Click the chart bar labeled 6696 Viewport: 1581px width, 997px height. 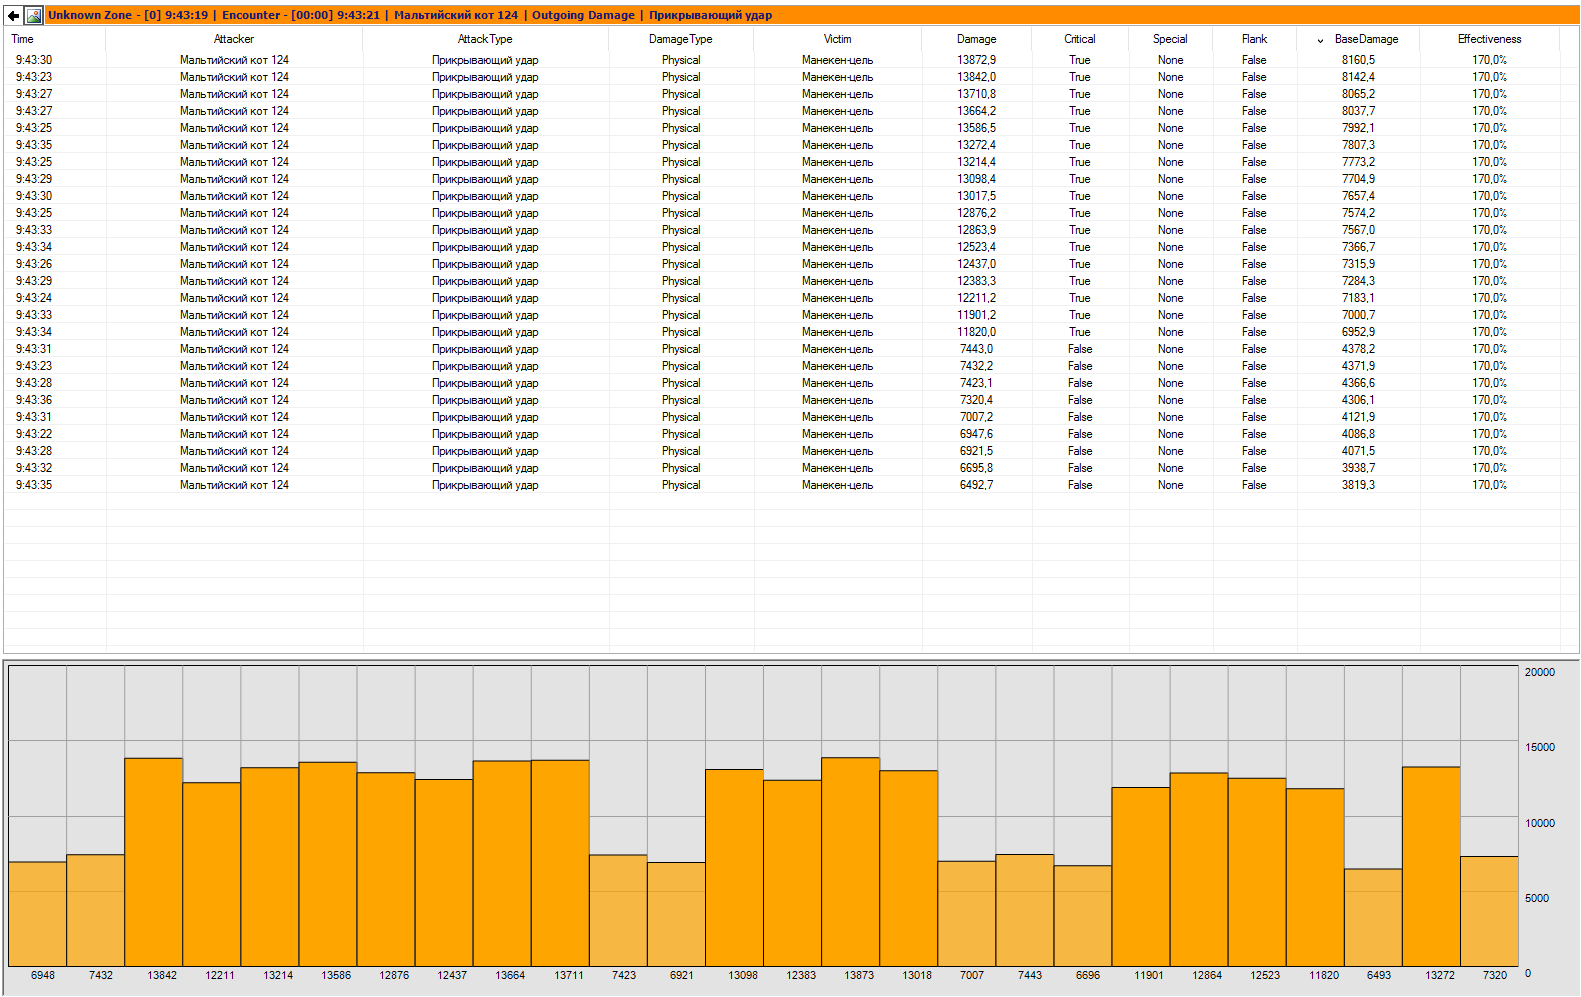coord(1083,916)
